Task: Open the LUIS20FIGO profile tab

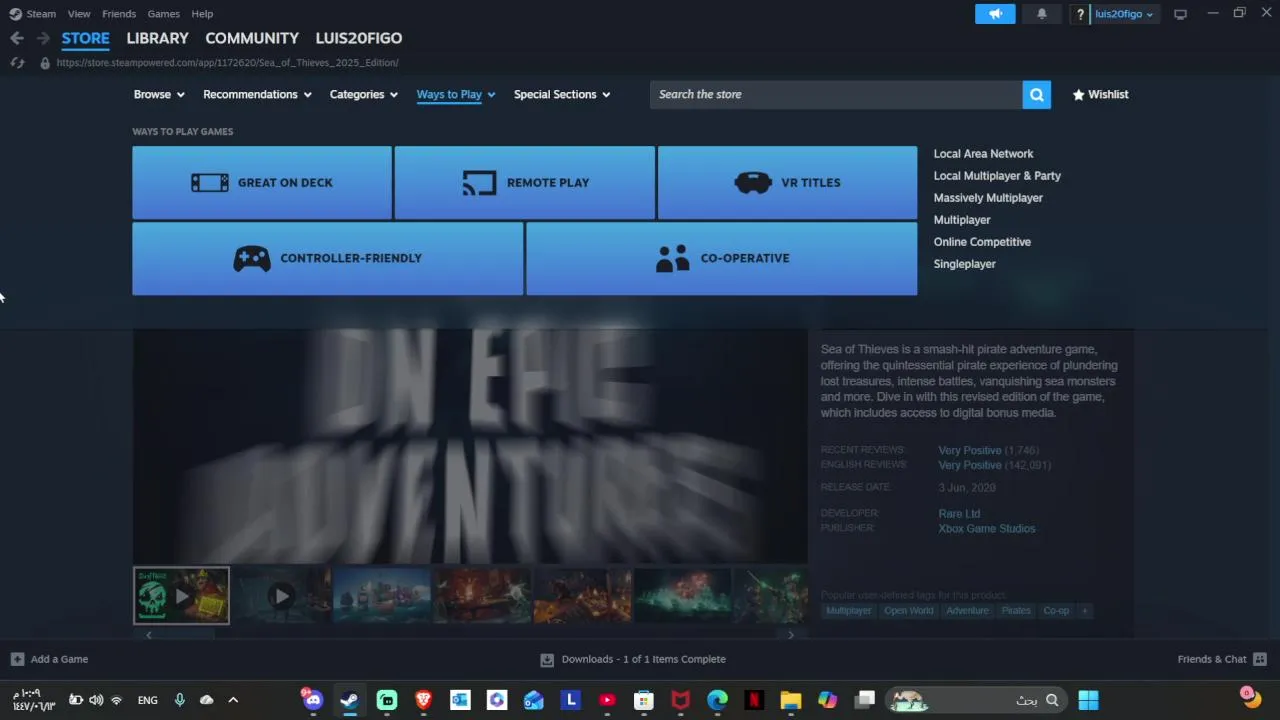Action: [x=359, y=38]
